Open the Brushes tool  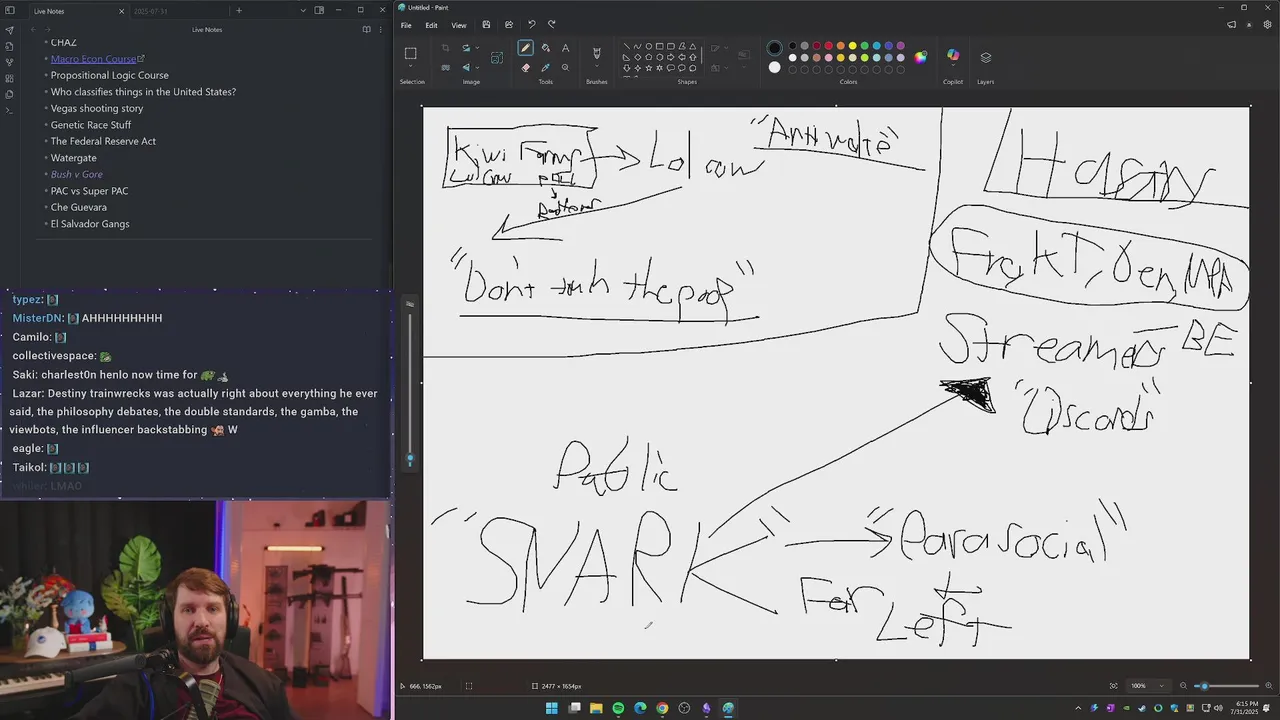(x=597, y=52)
